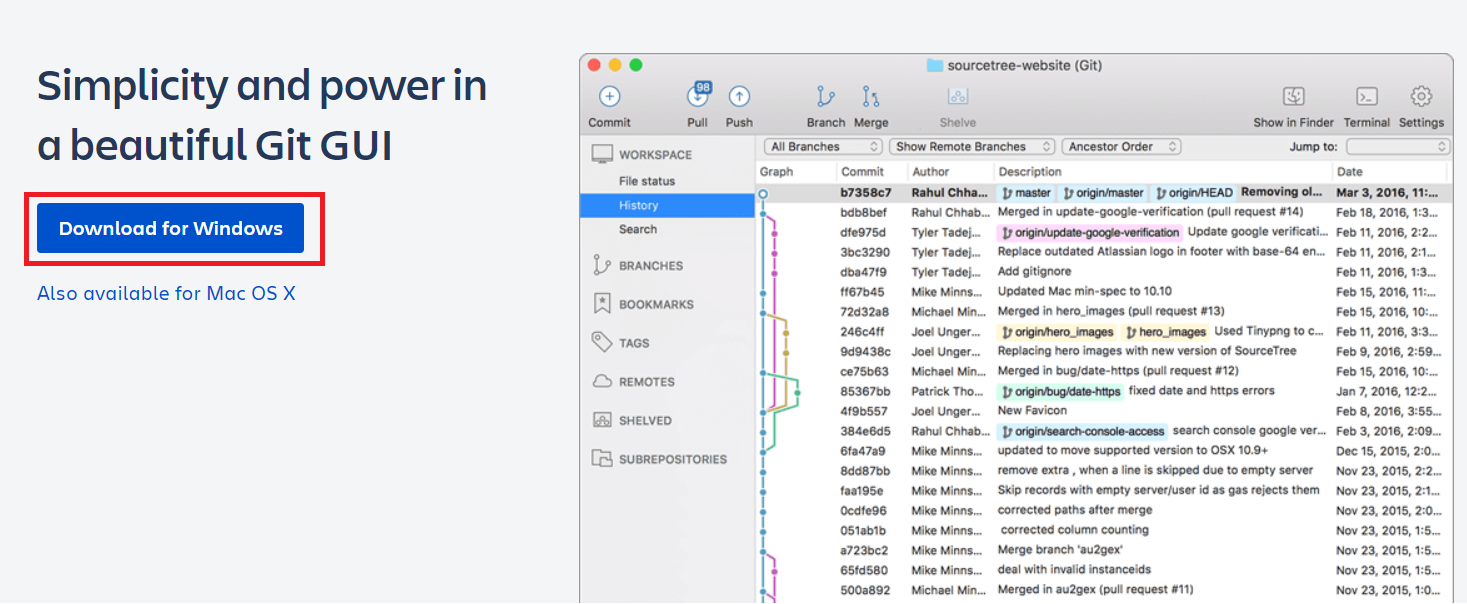Click the top commit node in graph
The height and width of the screenshot is (604, 1467).
763,193
